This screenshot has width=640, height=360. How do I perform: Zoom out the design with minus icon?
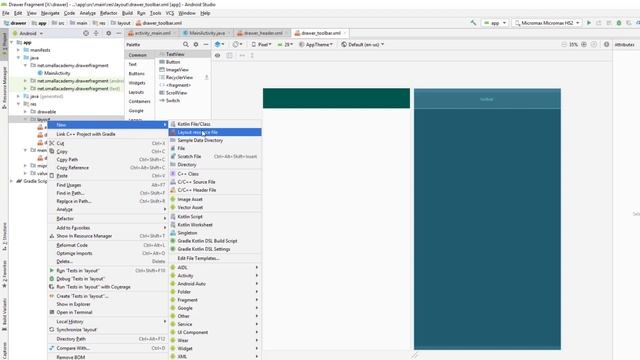coord(564,44)
